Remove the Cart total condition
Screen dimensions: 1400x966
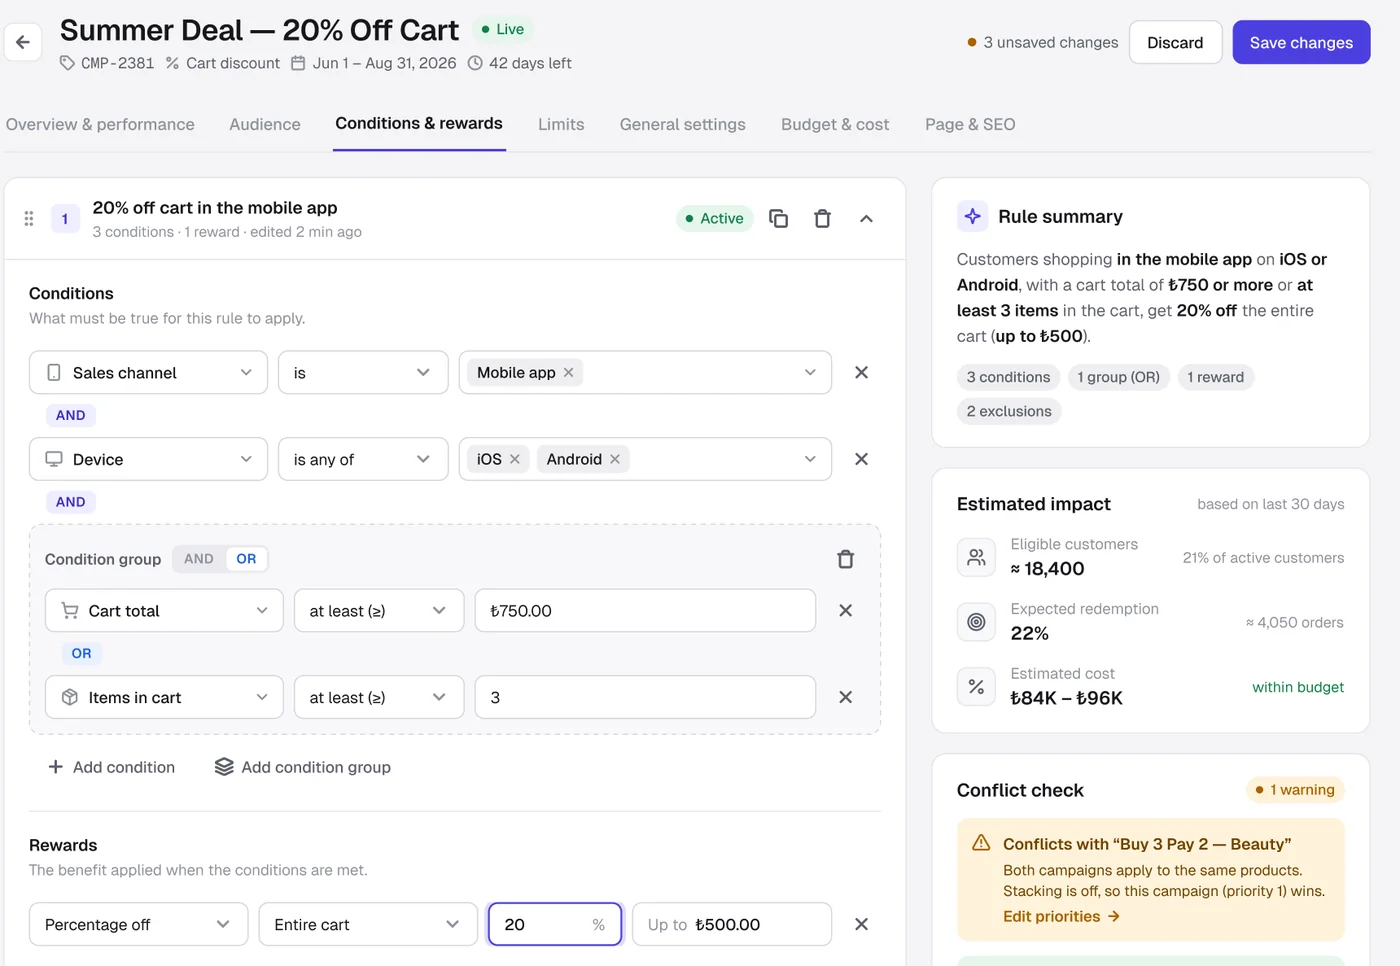pyautogui.click(x=845, y=611)
